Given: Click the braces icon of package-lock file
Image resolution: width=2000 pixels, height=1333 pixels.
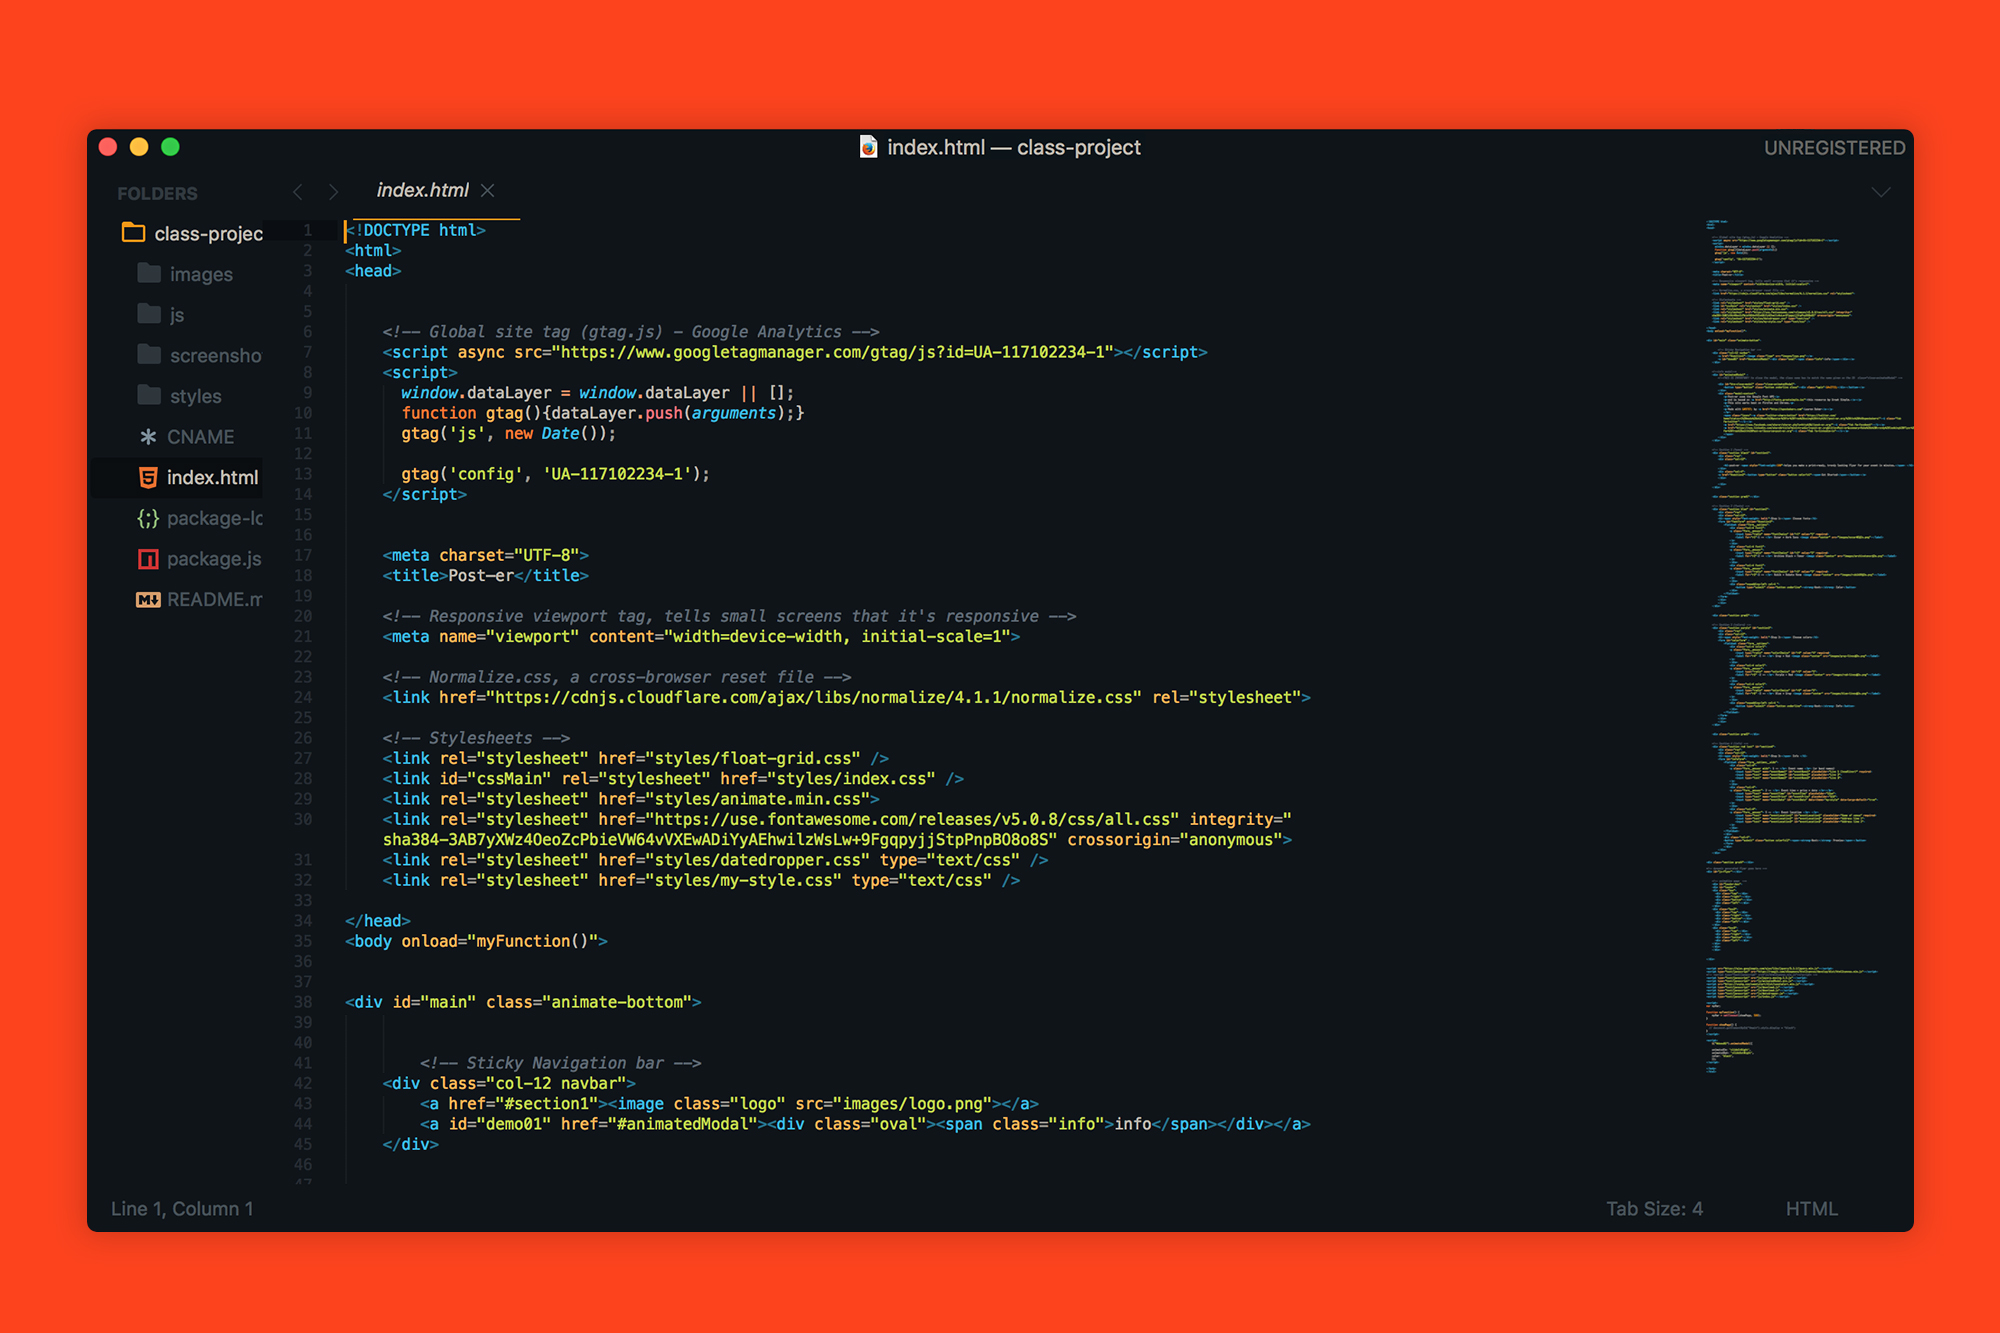Looking at the screenshot, I should click(x=148, y=518).
